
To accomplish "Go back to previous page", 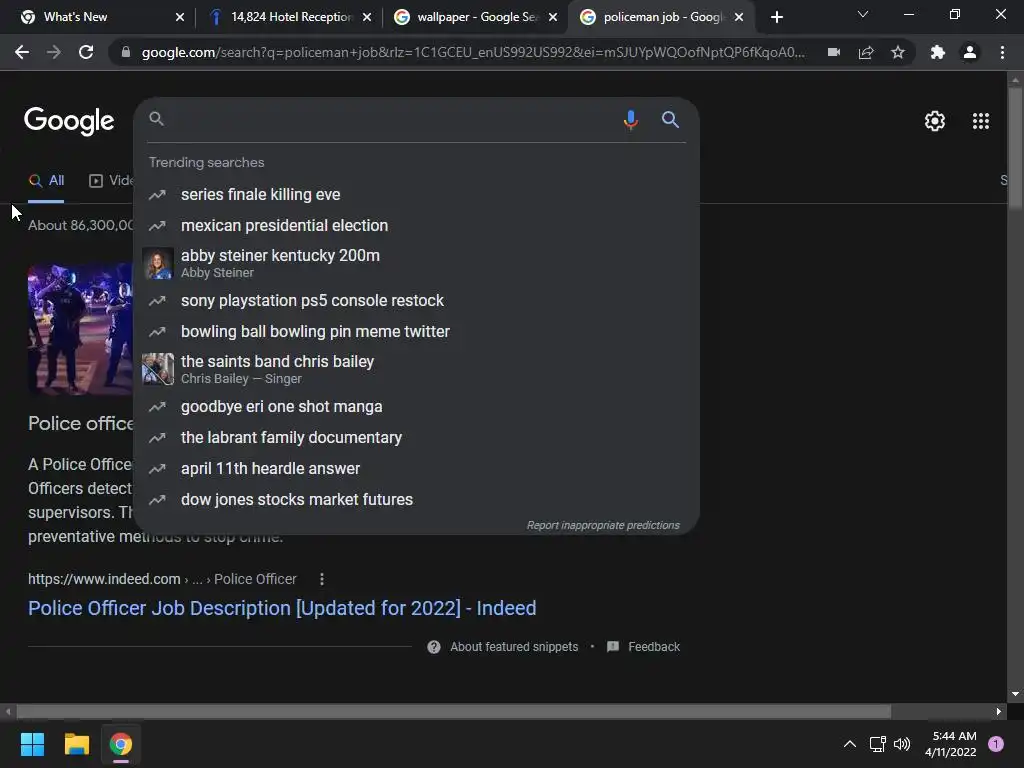I will (x=22, y=52).
